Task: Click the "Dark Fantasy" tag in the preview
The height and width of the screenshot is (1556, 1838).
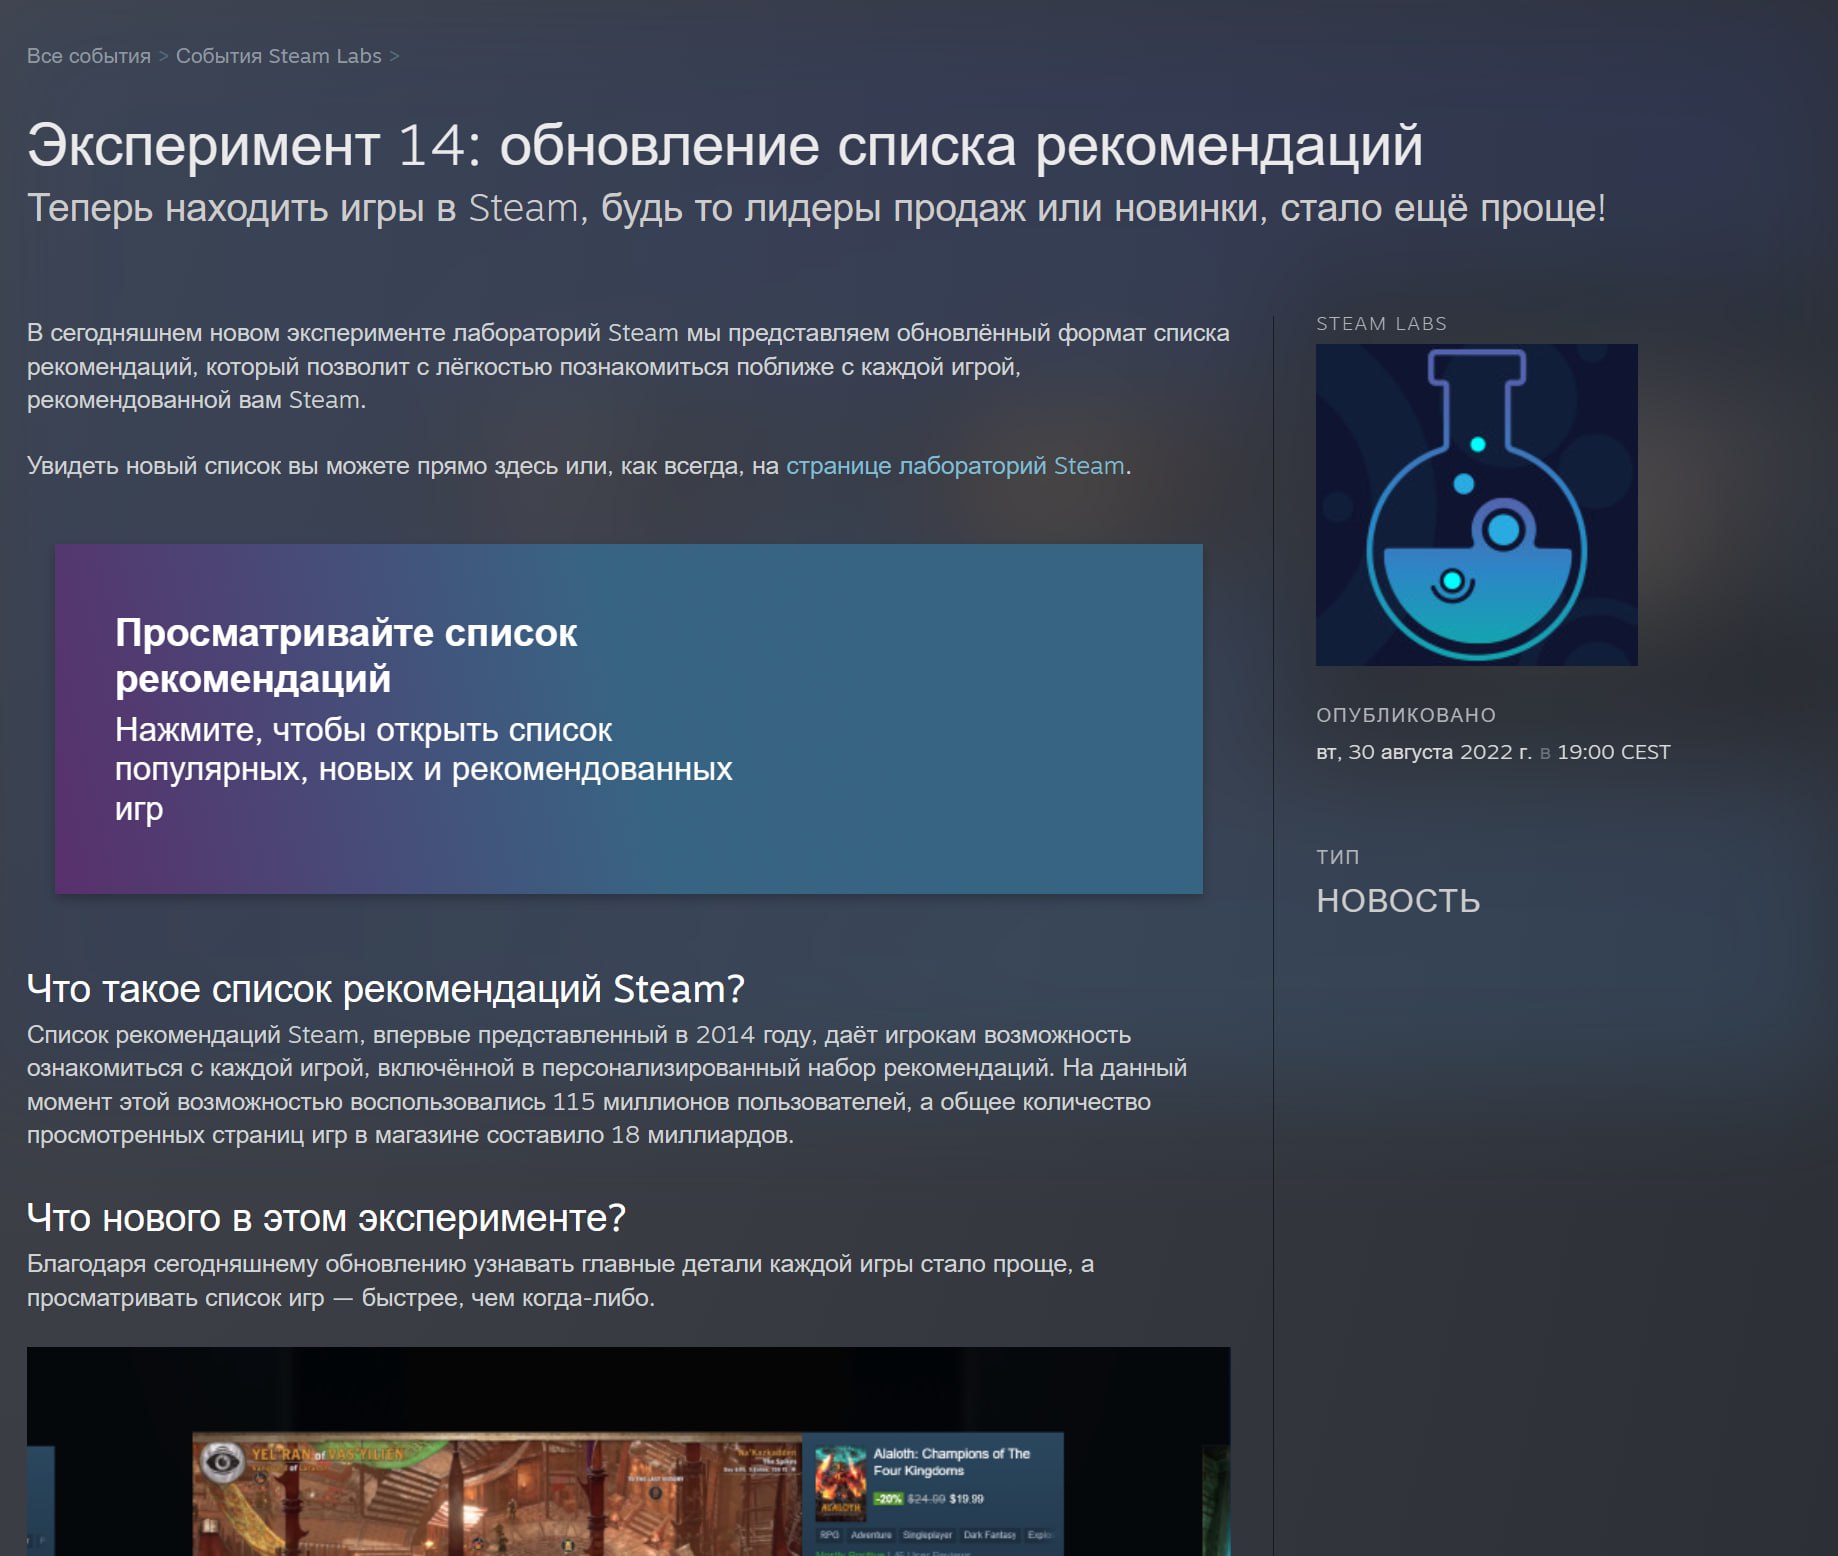Action: coord(989,1535)
